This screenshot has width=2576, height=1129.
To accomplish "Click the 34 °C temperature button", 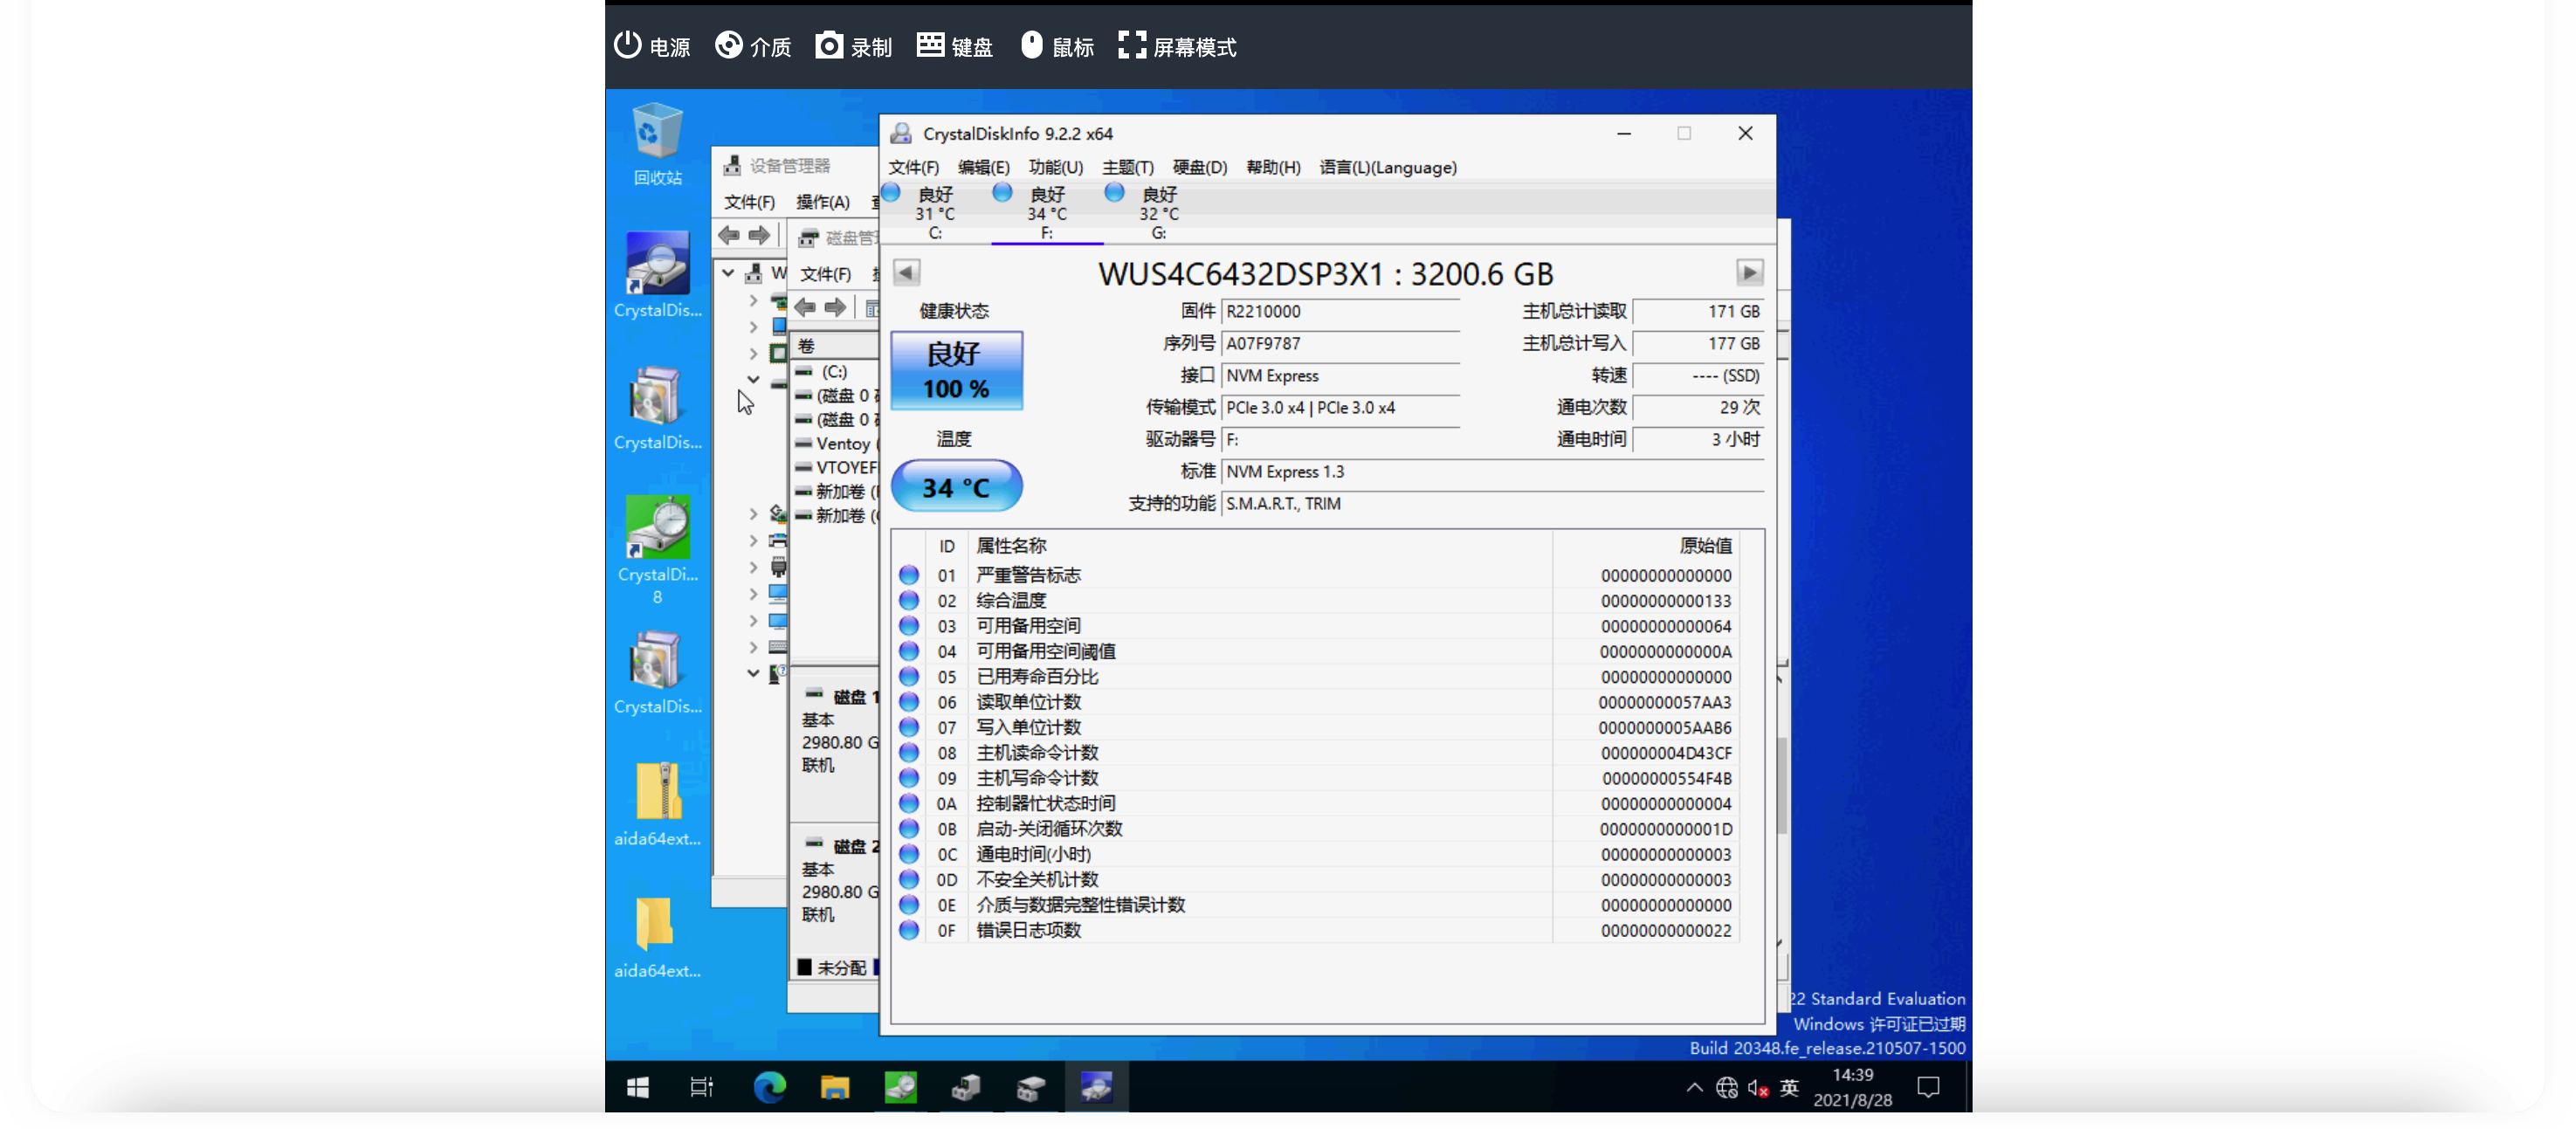I will pyautogui.click(x=956, y=487).
